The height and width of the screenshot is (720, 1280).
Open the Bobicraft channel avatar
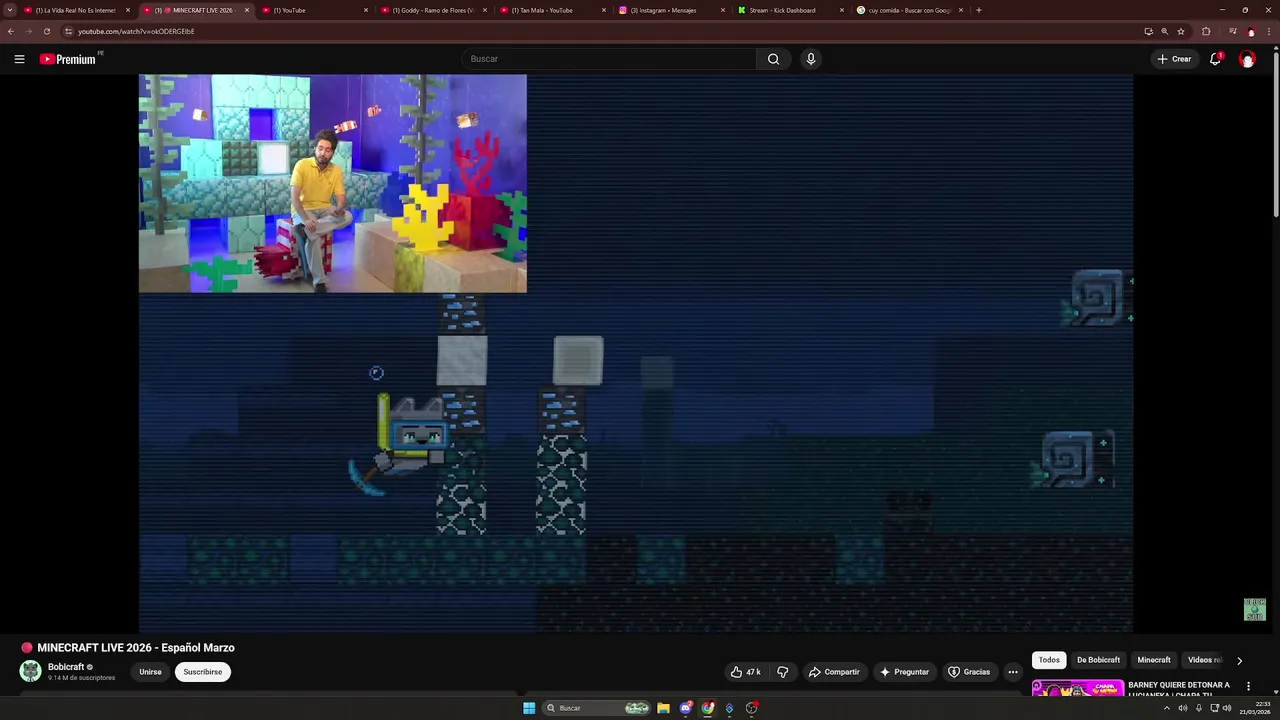31,671
